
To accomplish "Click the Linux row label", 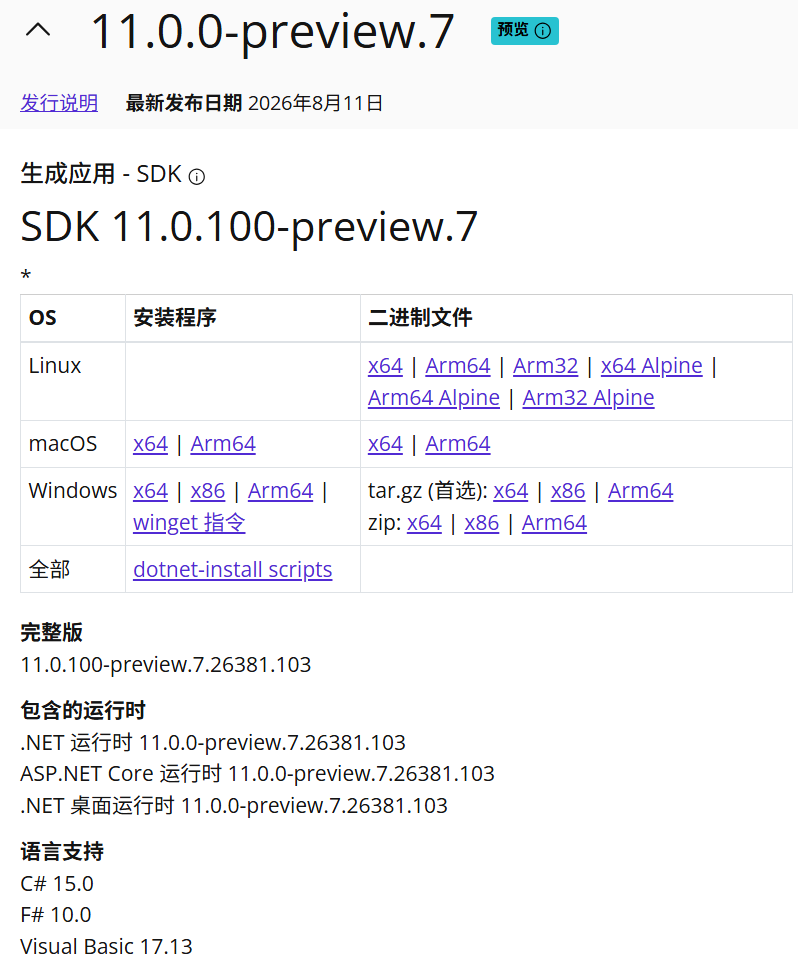I will (x=55, y=366).
